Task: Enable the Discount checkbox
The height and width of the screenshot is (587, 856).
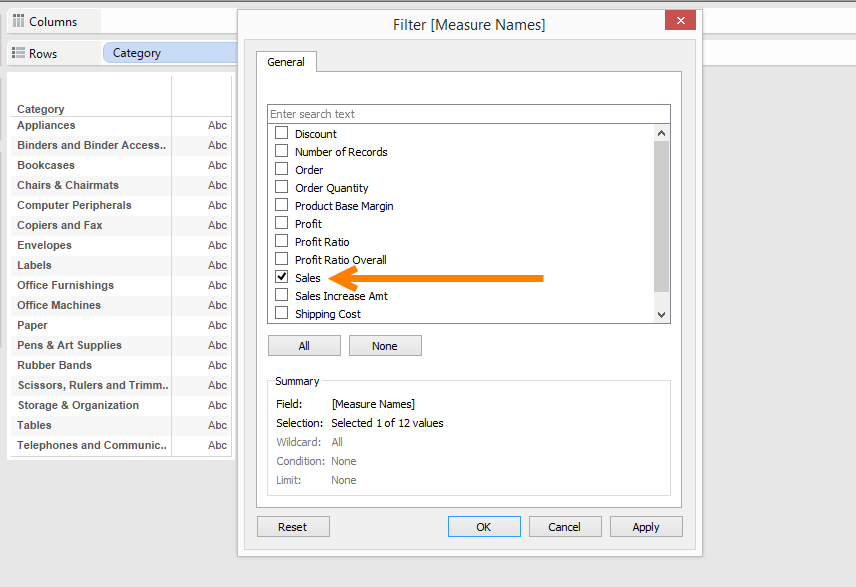Action: [x=282, y=133]
